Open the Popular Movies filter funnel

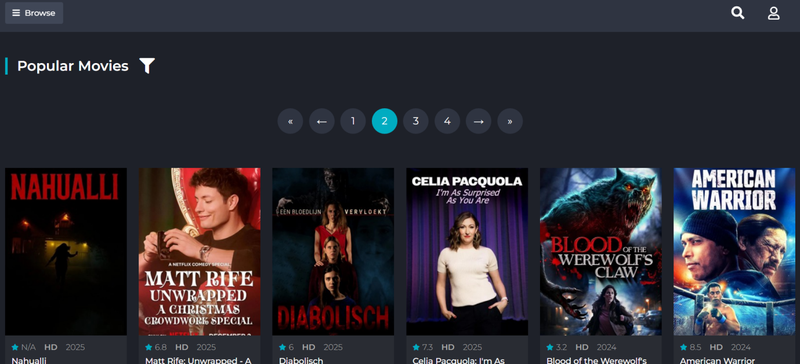[147, 66]
